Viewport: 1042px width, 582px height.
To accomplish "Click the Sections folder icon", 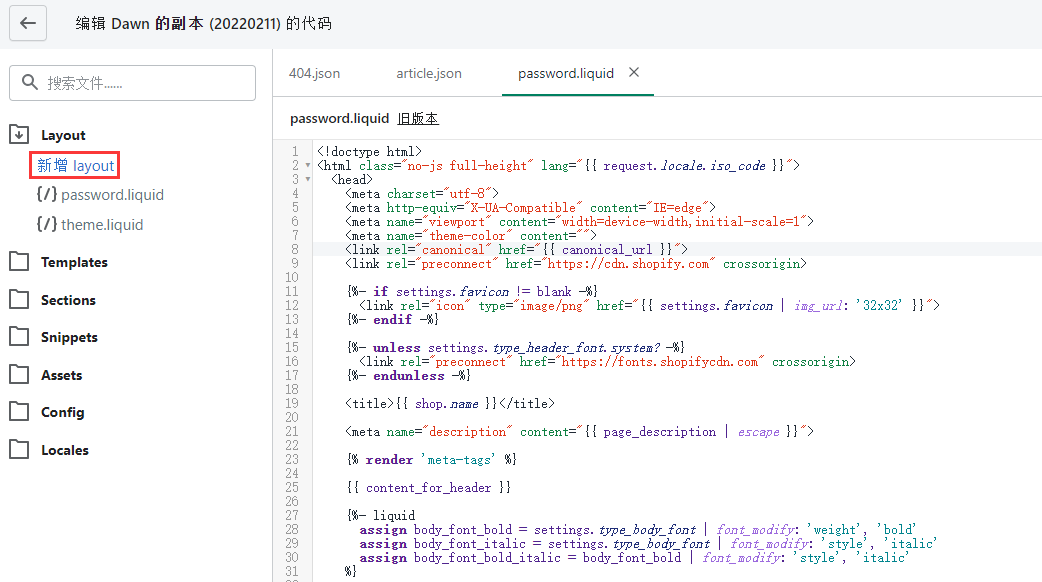I will 19,300.
